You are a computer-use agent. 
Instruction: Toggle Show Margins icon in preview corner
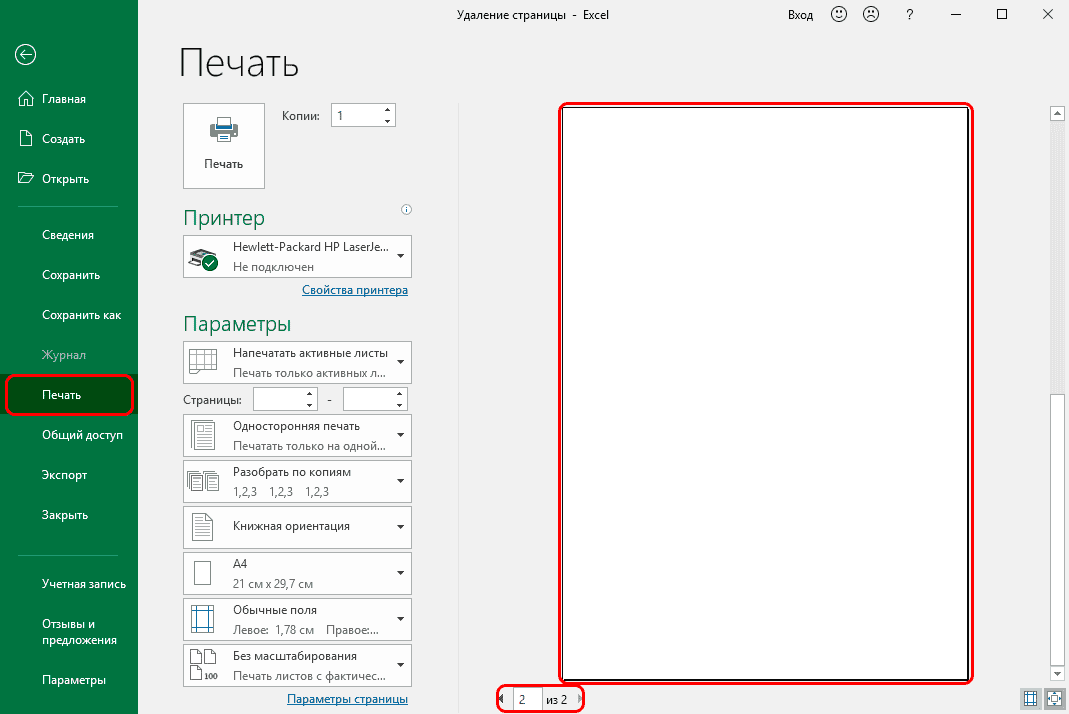click(x=1031, y=698)
